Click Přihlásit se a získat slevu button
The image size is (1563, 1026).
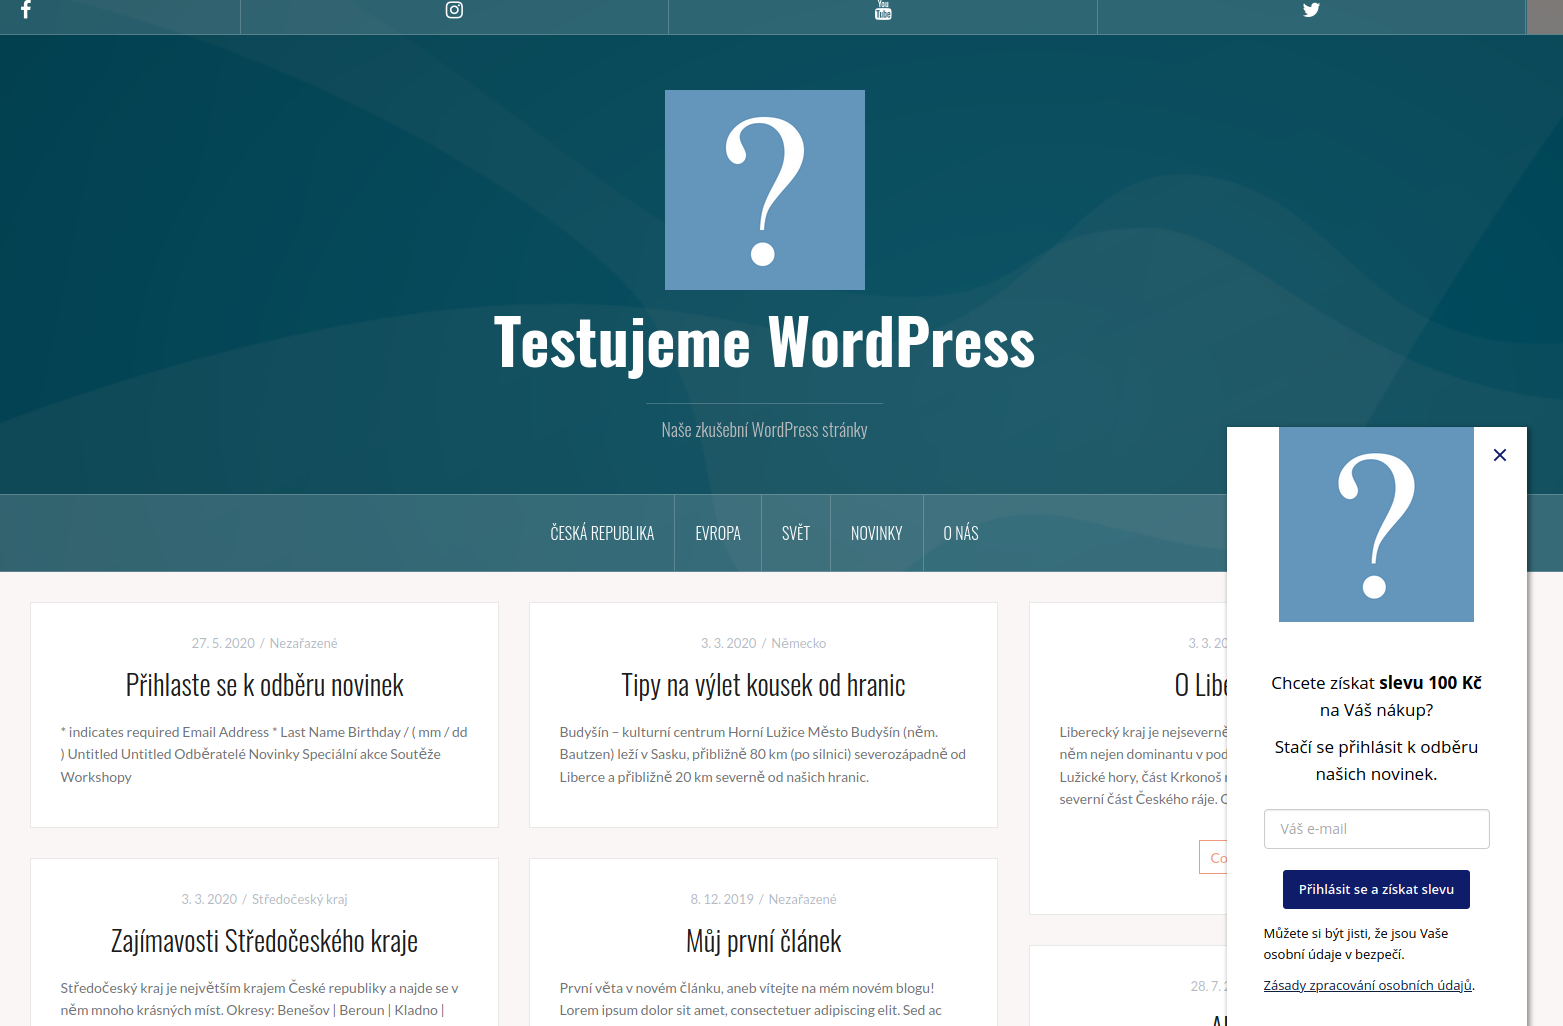click(1376, 889)
